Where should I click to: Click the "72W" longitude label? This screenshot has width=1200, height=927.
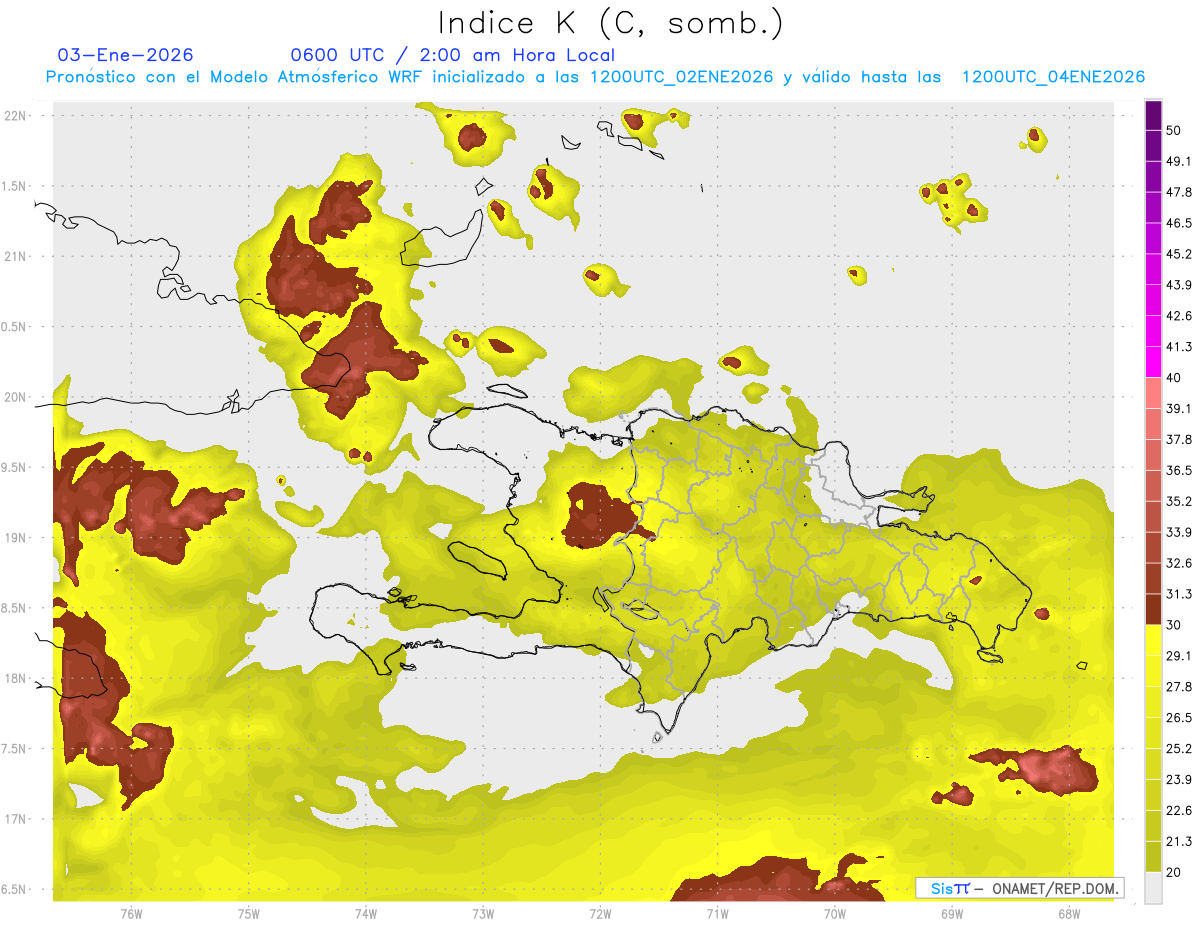point(600,914)
